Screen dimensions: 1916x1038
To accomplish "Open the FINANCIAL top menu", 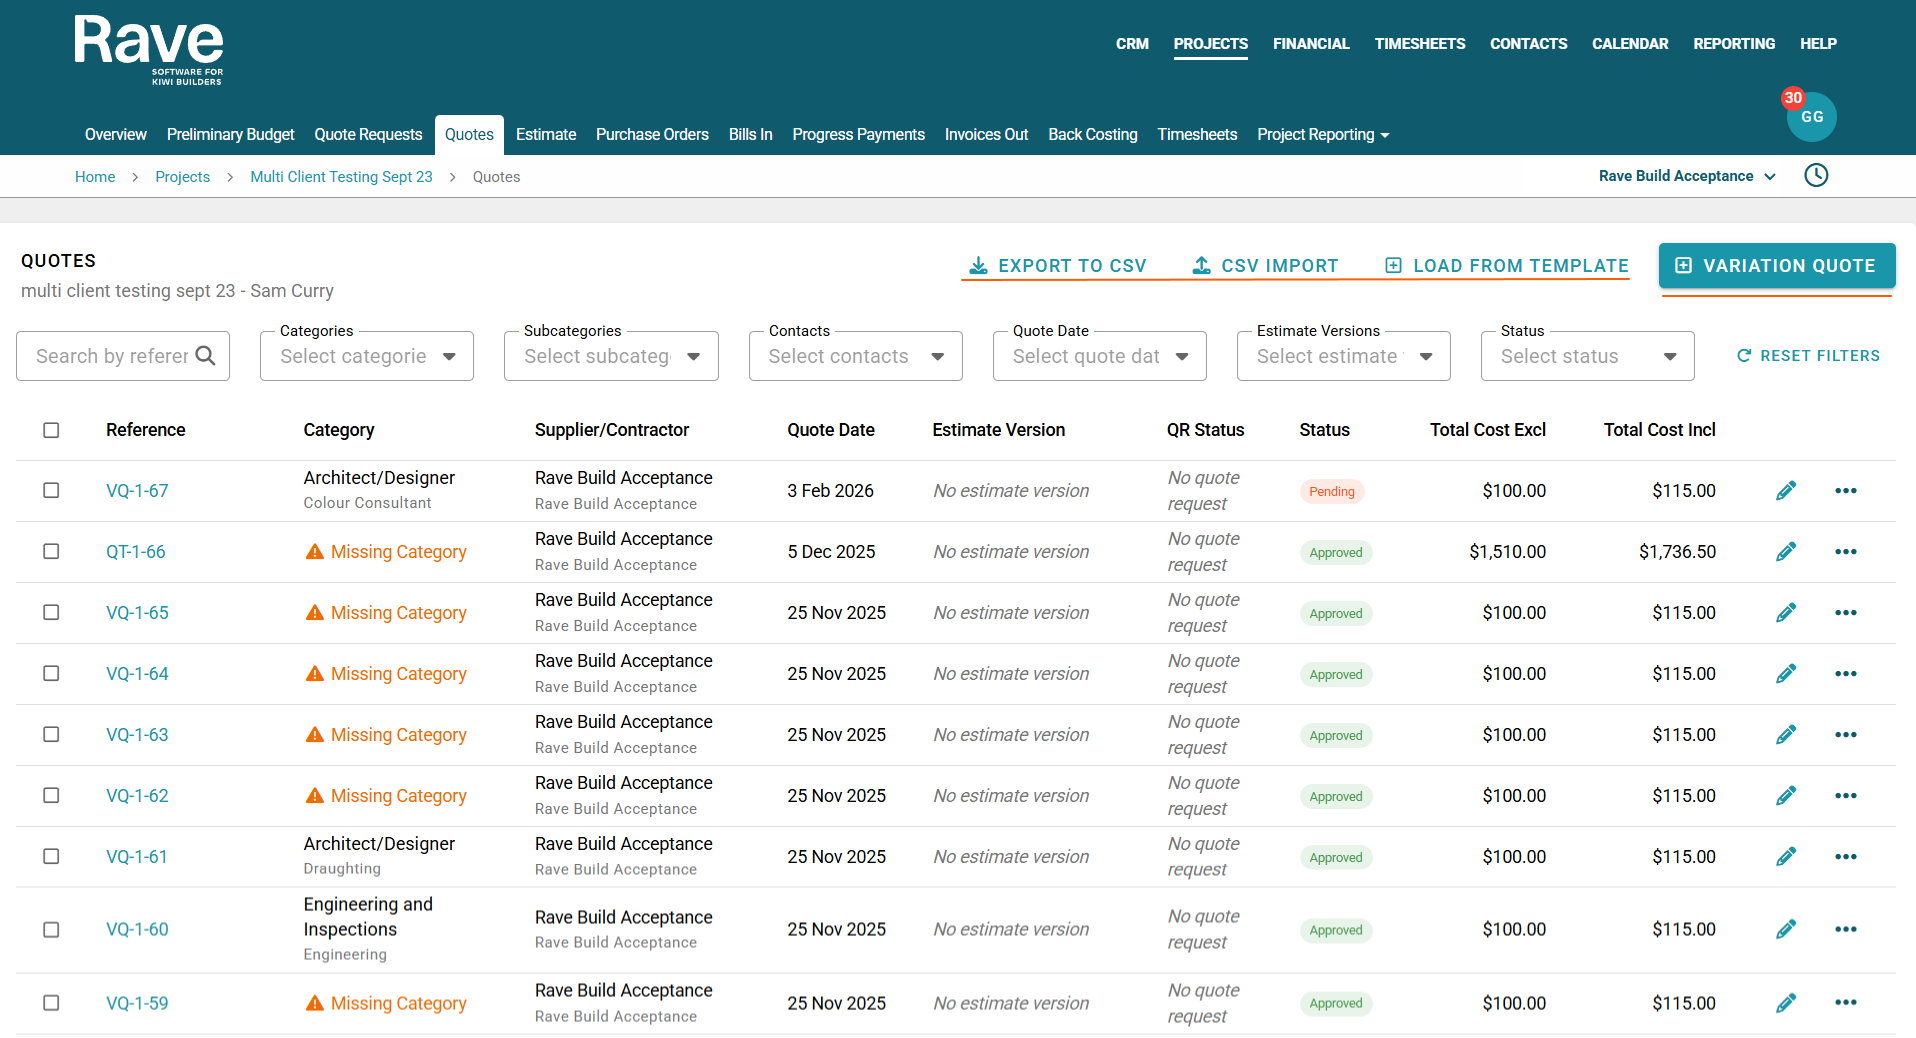I will pos(1310,44).
